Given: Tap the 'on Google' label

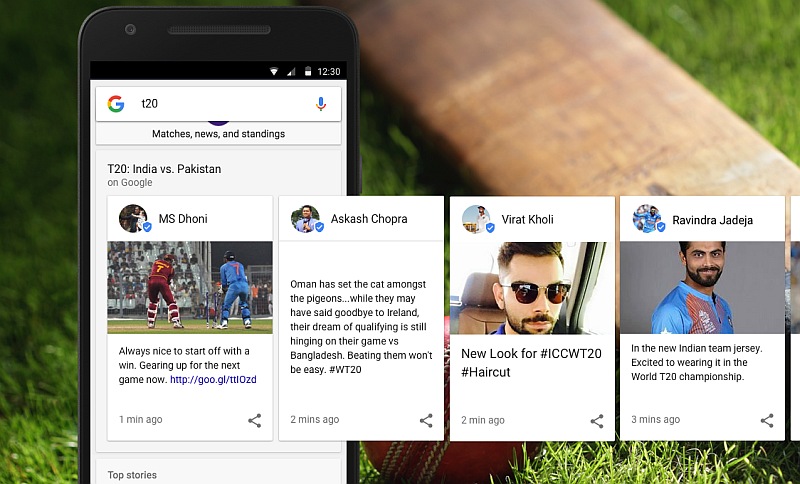Looking at the screenshot, I should click(x=130, y=183).
